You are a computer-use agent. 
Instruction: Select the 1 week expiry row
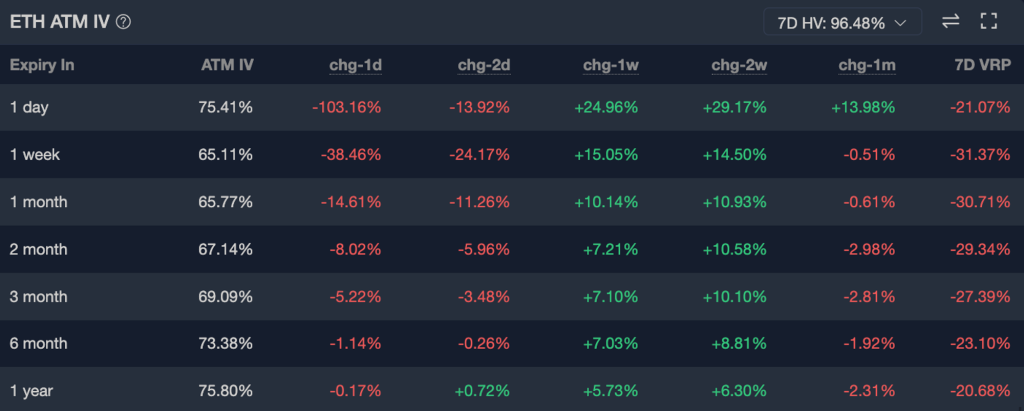35,154
